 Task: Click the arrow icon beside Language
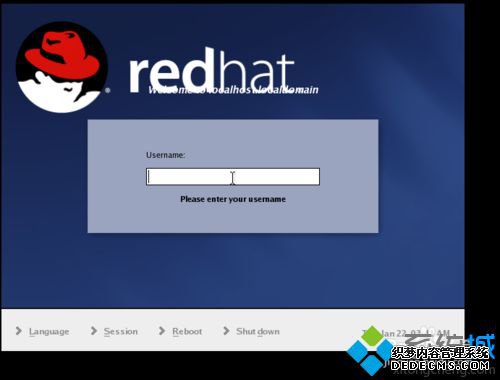pyautogui.click(x=19, y=331)
